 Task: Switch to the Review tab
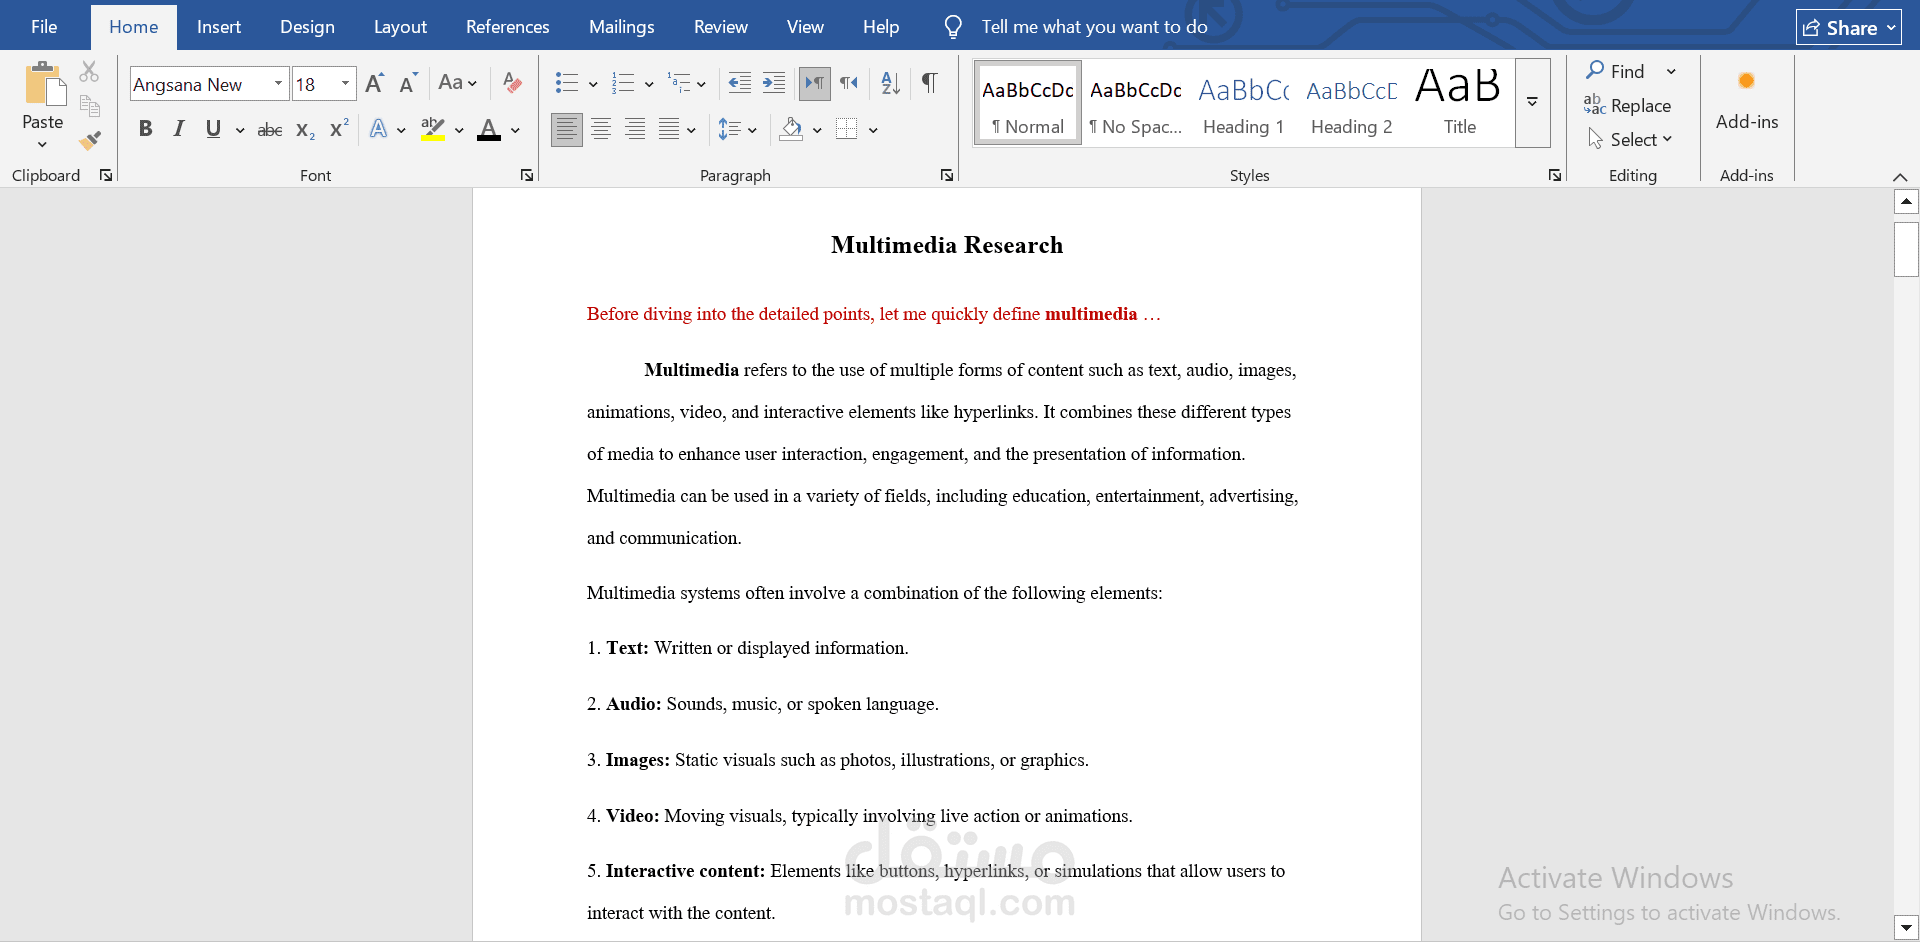[x=721, y=27]
